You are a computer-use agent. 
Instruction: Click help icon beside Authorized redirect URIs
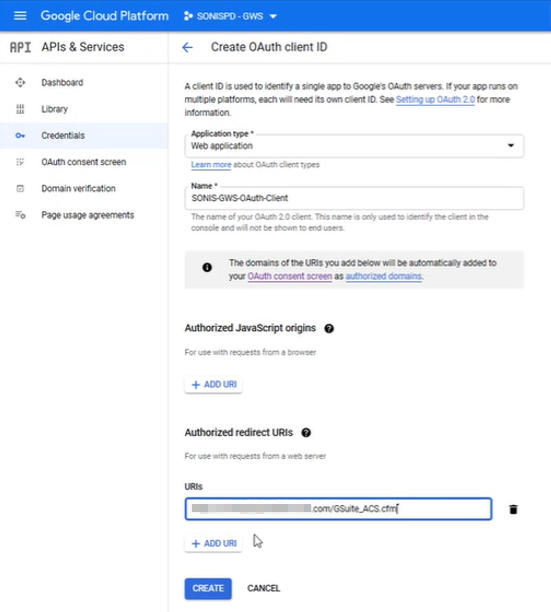pyautogui.click(x=306, y=432)
